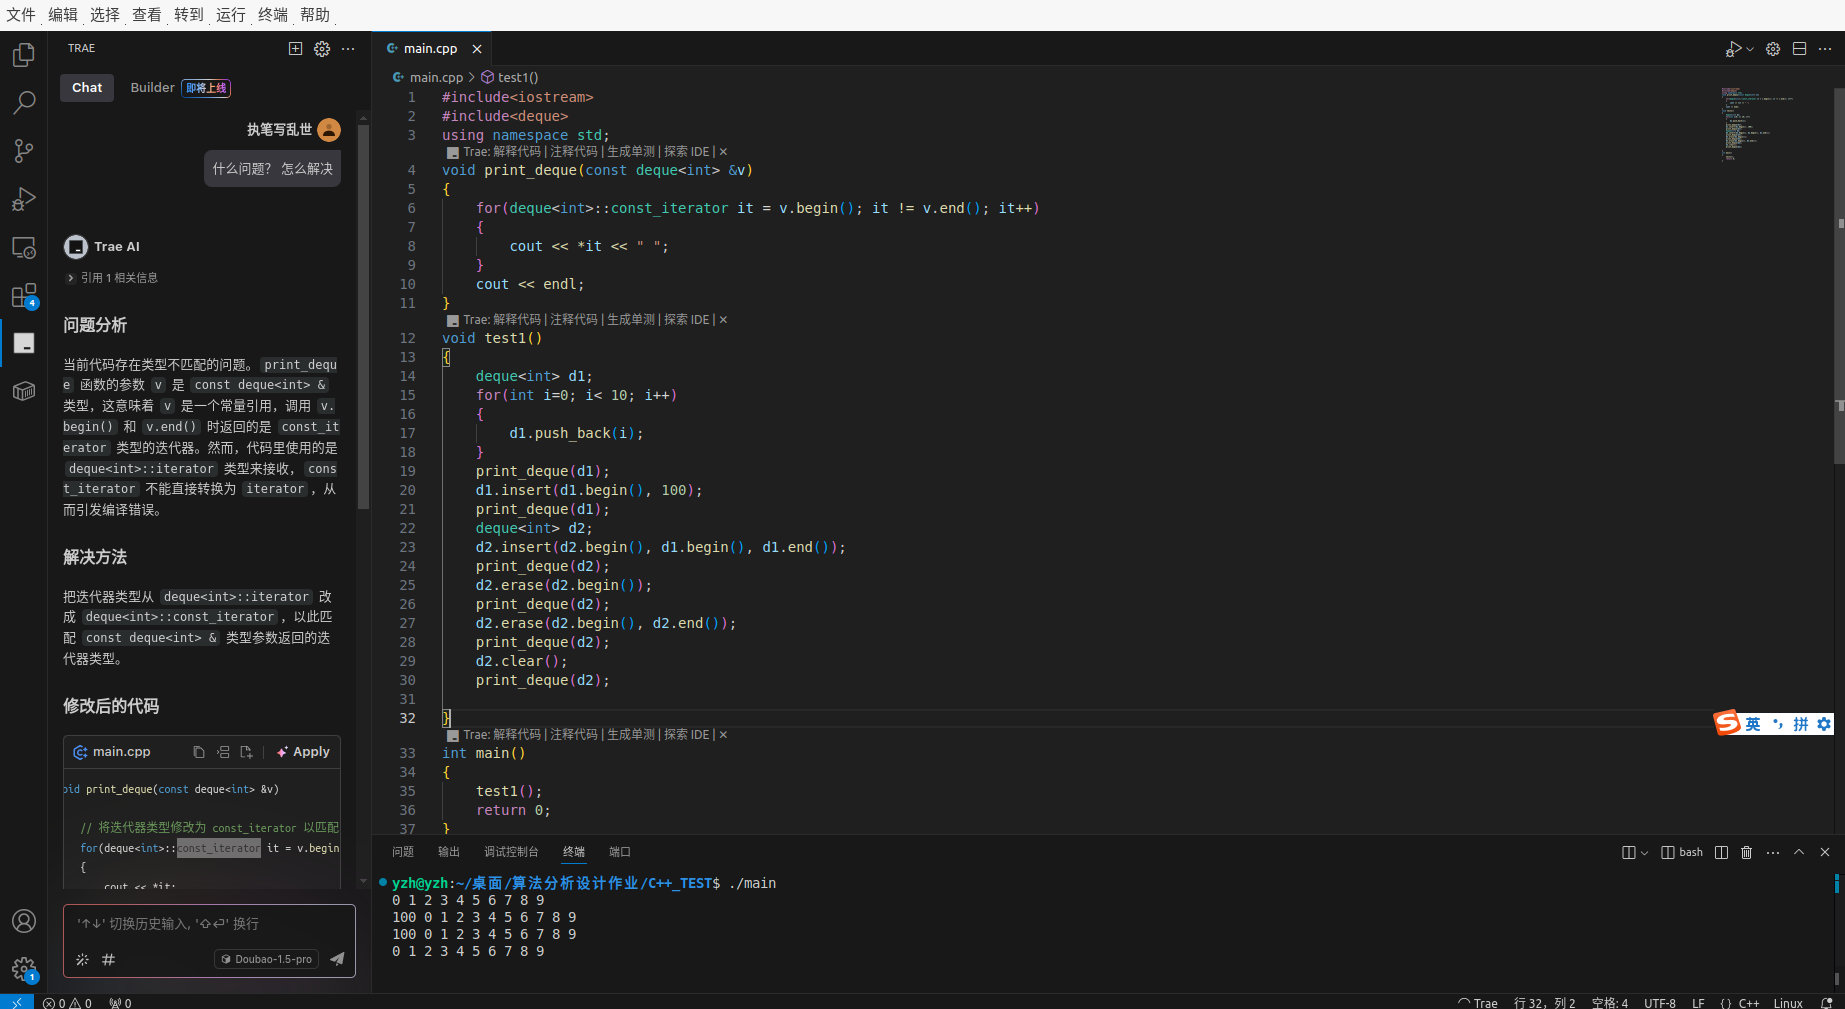The image size is (1845, 1009).
Task: Open the Doubao-1.5-pro model selector
Action: (x=265, y=959)
